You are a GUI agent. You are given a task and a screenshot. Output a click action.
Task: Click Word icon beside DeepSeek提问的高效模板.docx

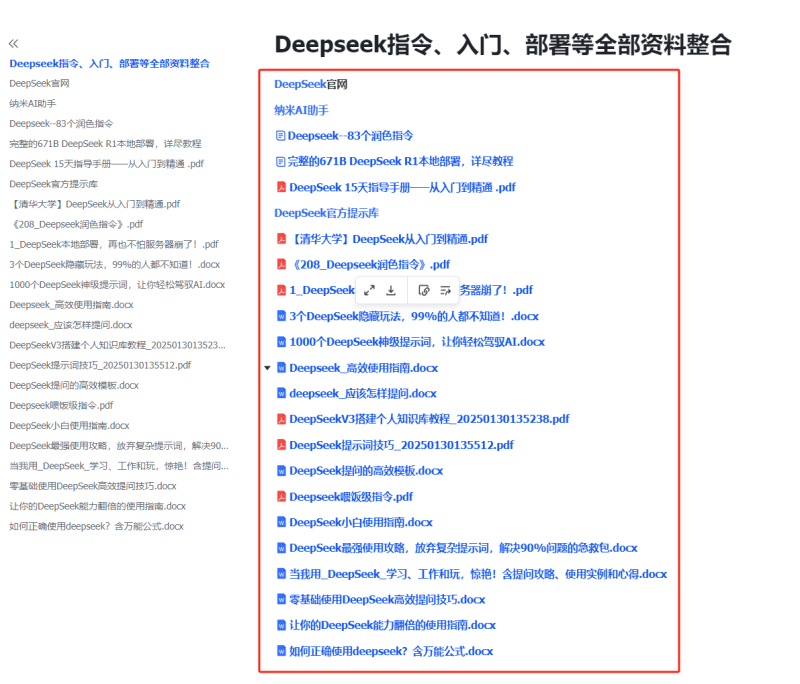pos(283,471)
